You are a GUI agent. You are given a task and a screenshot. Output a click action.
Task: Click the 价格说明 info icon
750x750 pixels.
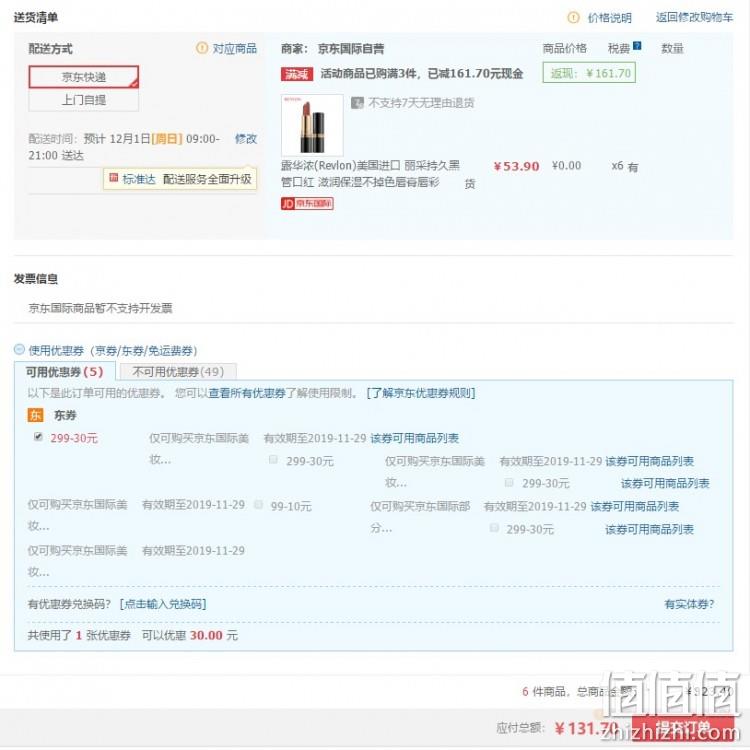(x=573, y=18)
